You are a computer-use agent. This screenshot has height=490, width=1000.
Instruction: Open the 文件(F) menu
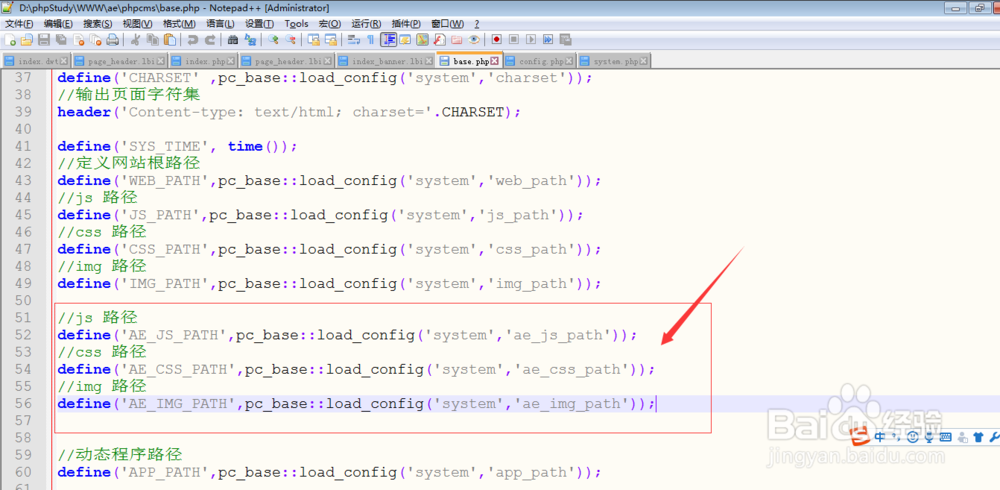pos(19,24)
